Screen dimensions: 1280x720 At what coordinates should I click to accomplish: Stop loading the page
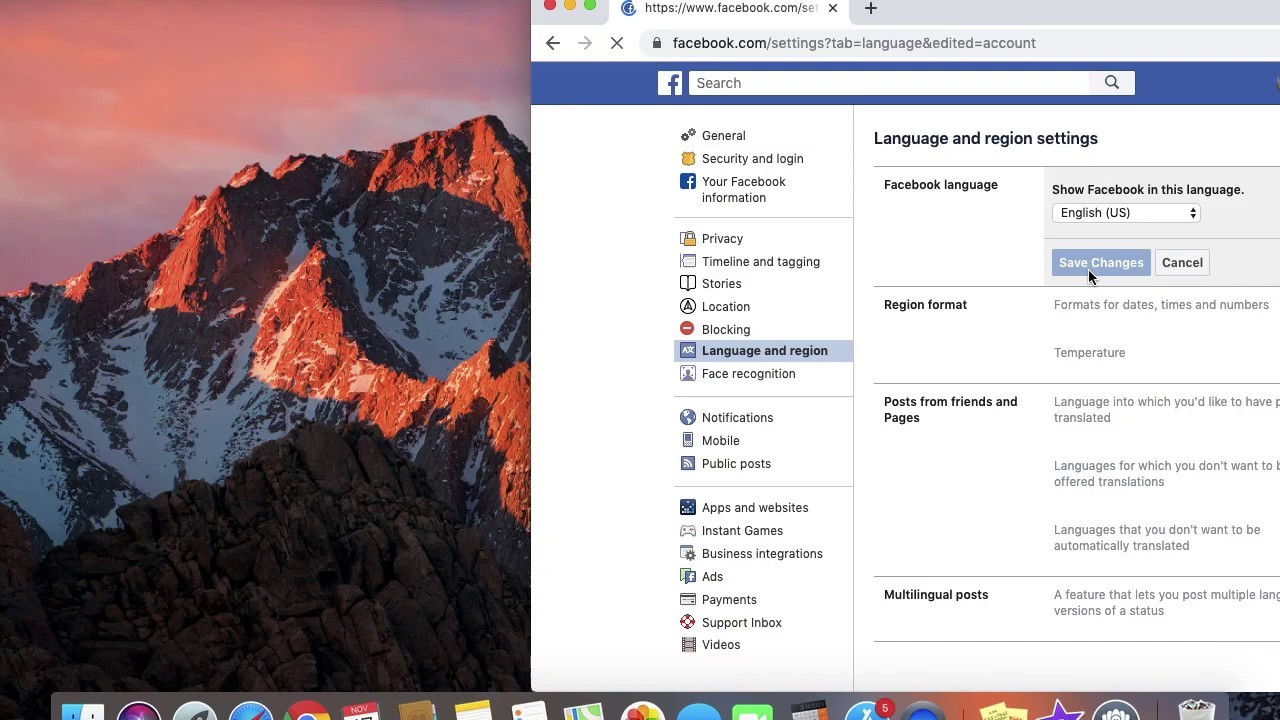[617, 43]
